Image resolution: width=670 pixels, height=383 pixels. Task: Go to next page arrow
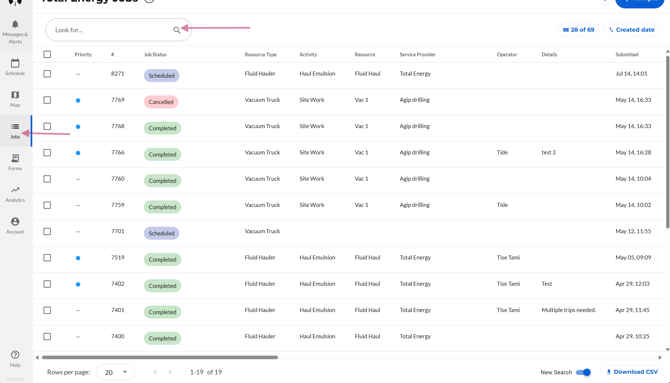pos(170,372)
